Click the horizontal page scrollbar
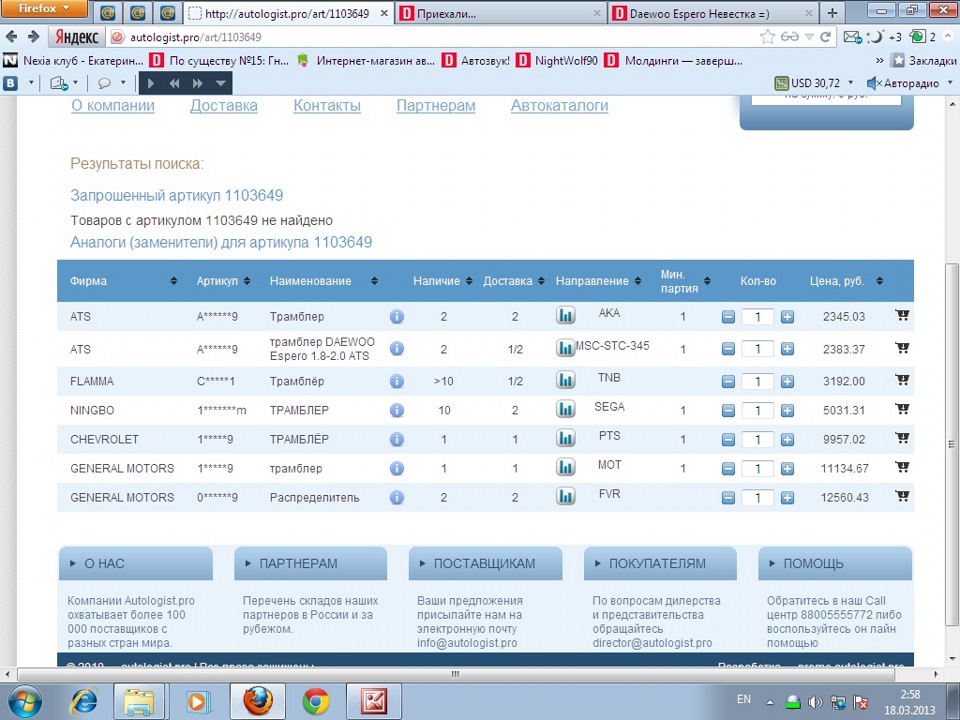Screen dimensions: 960x720 454,674
